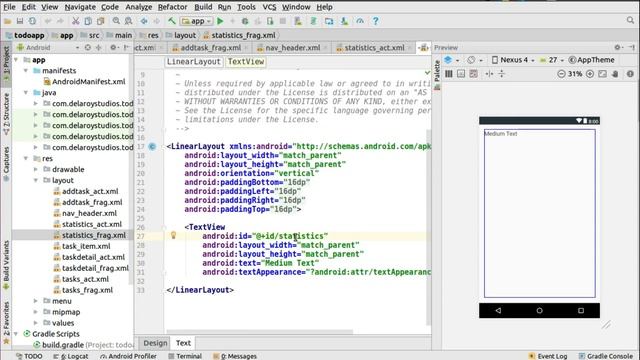Image resolution: width=640 pixels, height=360 pixels.
Task: Select the LinearLayout breadcrumb in the editor
Action: pos(193,62)
